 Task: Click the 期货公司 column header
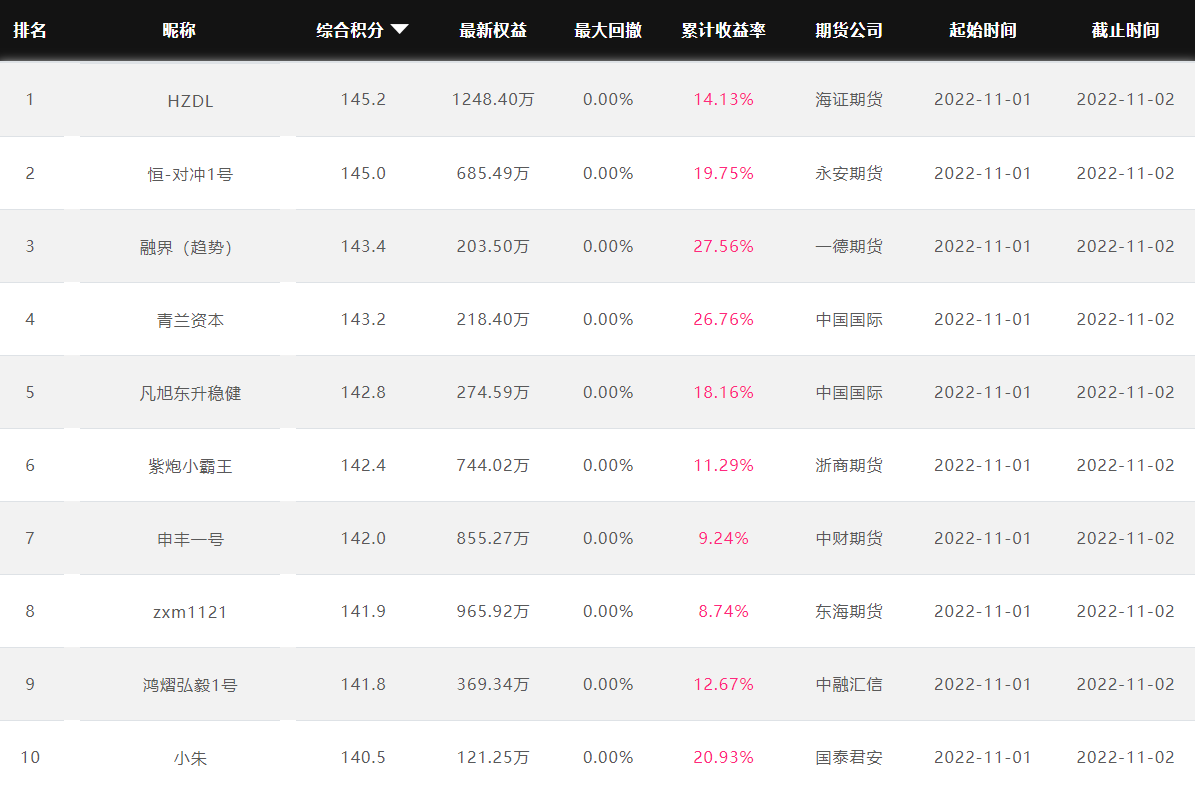pyautogui.click(x=849, y=30)
